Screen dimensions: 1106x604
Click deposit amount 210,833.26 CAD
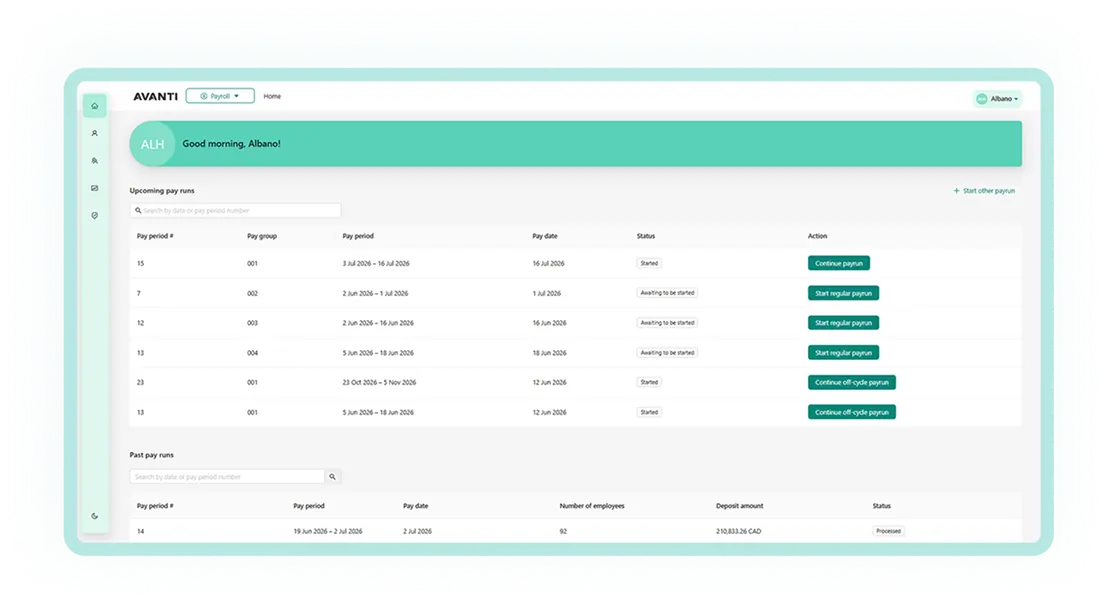point(739,531)
